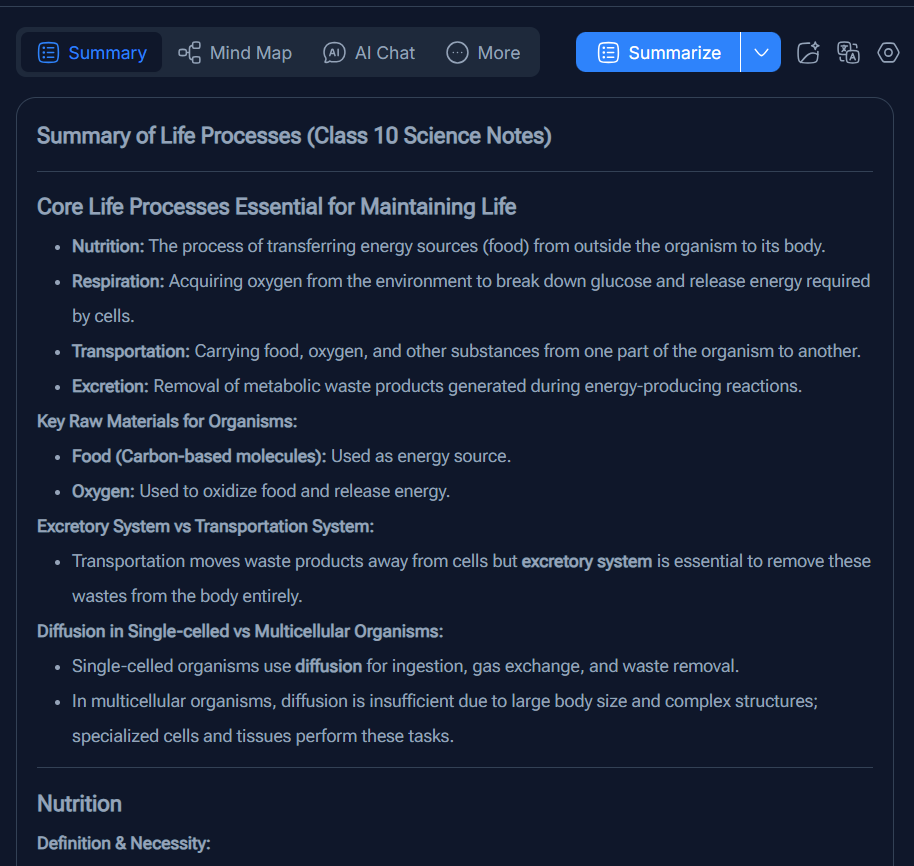Click the Nutrition section heading
Screen dimensions: 914x866
[x=79, y=804]
